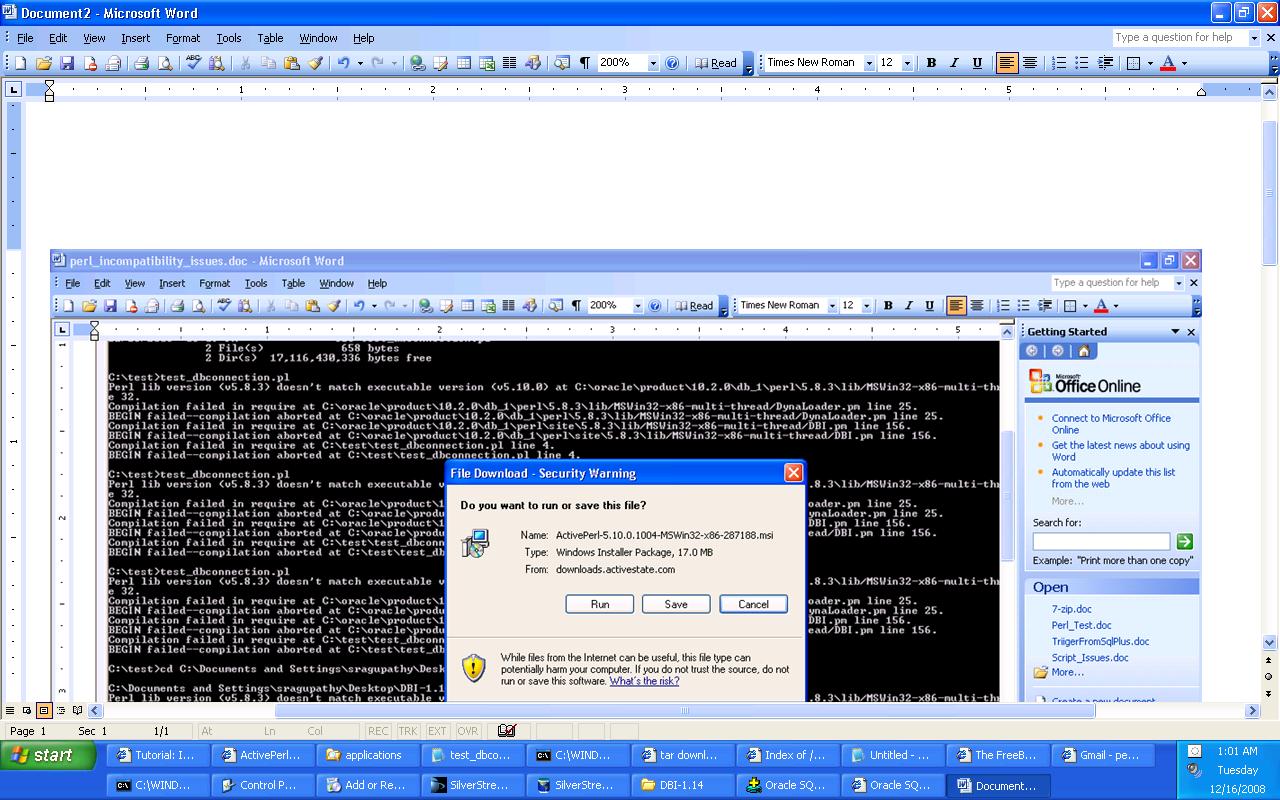Create a new blank document in Document2 toolbar

pyautogui.click(x=21, y=63)
